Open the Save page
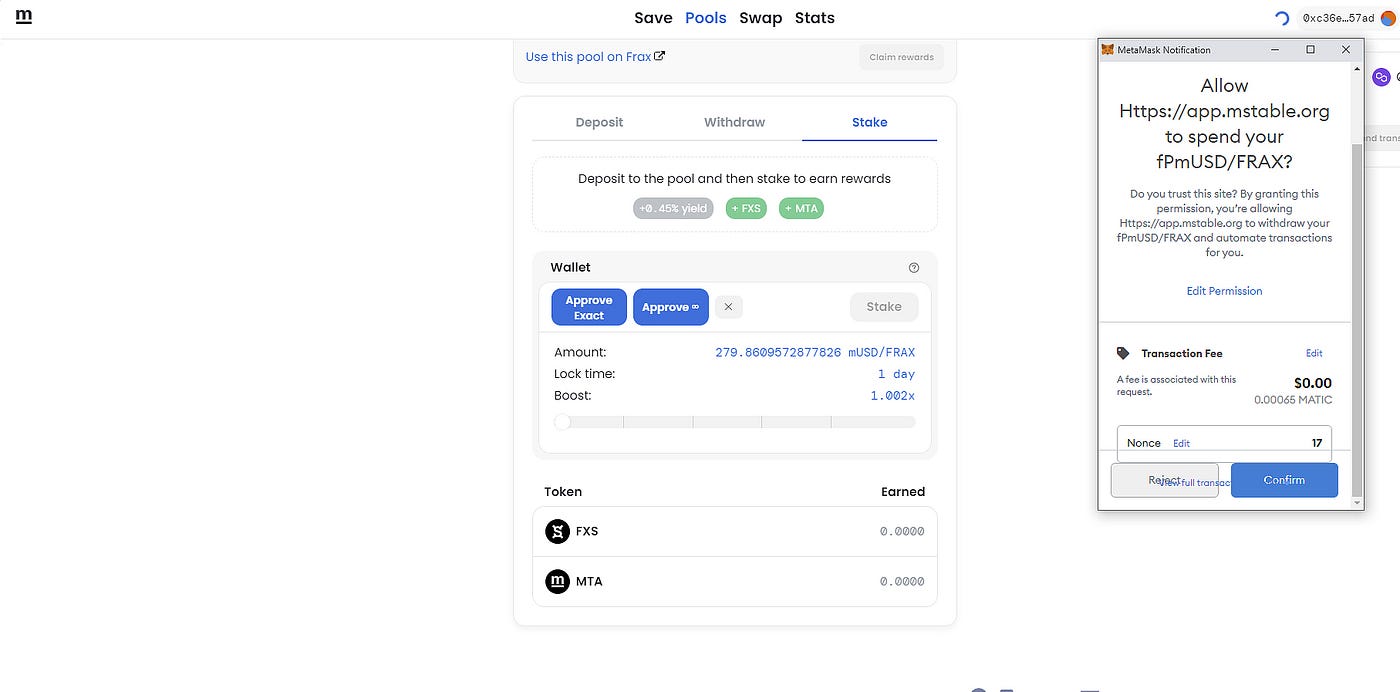The width and height of the screenshot is (1400, 692). [x=653, y=18]
